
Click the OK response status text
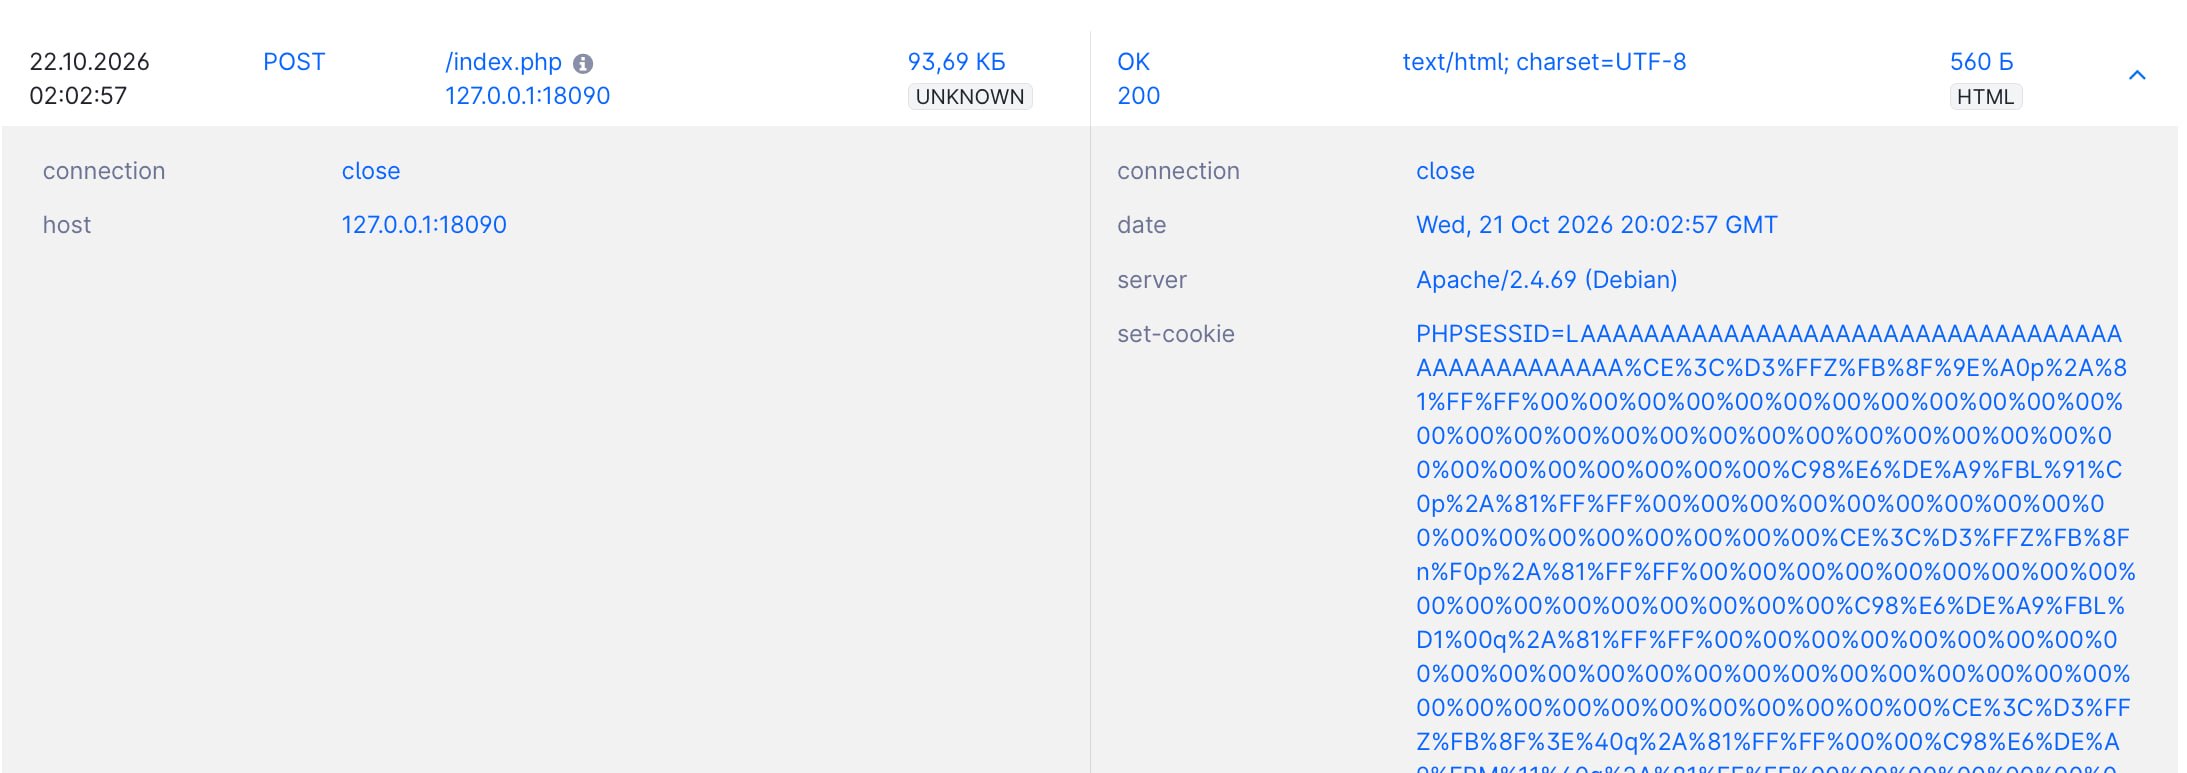coord(1133,62)
